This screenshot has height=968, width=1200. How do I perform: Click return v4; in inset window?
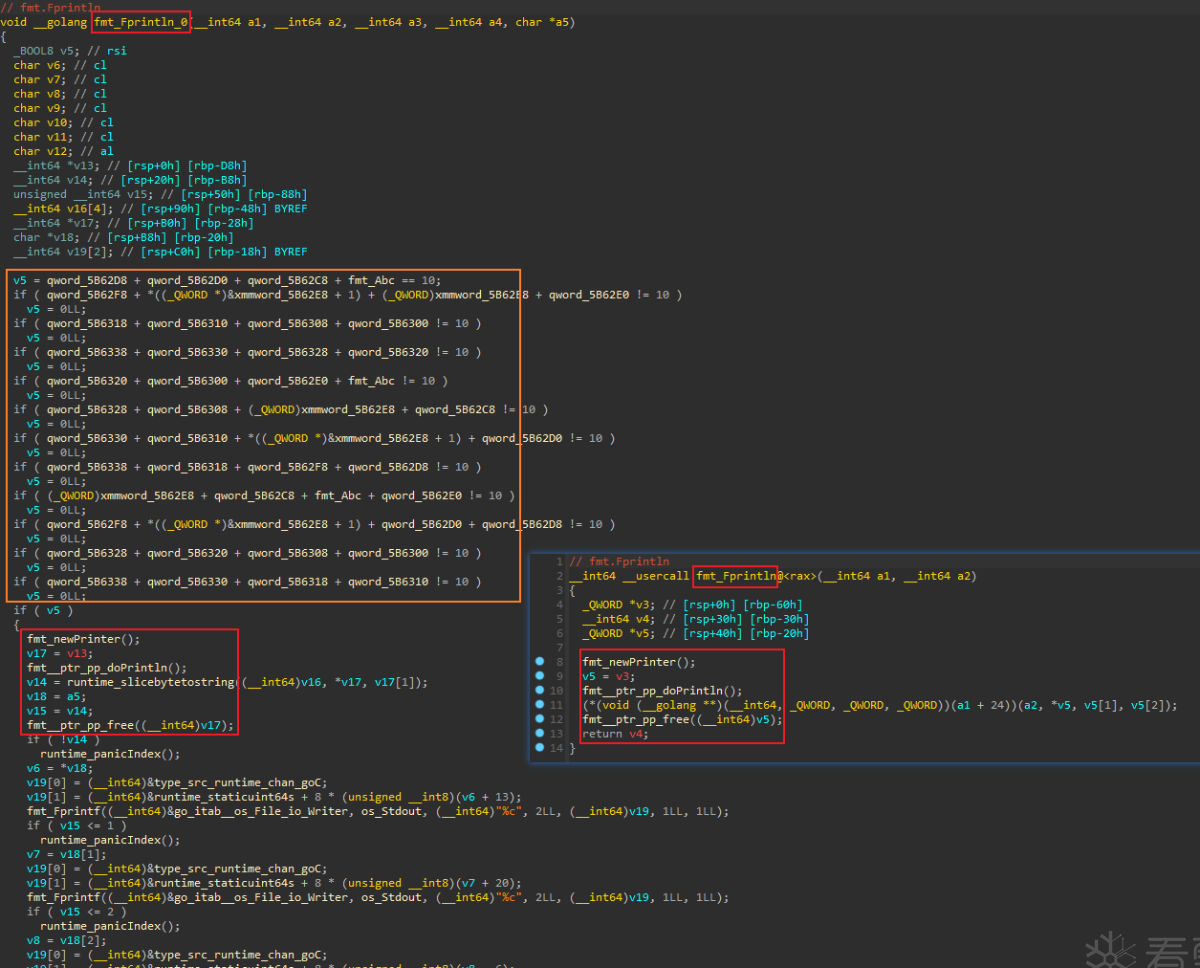[614, 734]
